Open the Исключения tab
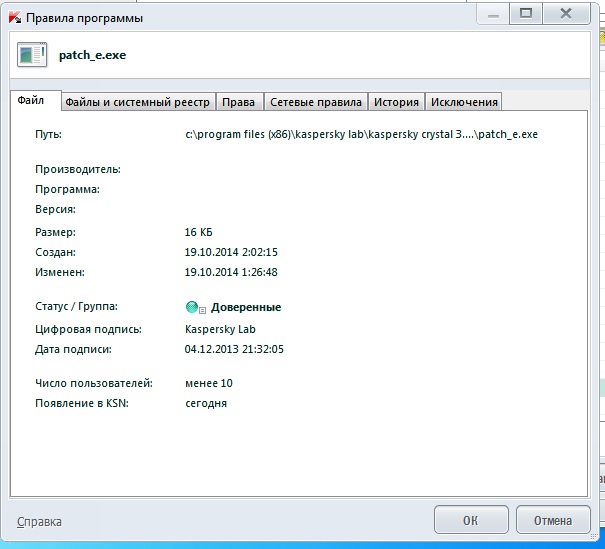The image size is (605, 549). [463, 102]
